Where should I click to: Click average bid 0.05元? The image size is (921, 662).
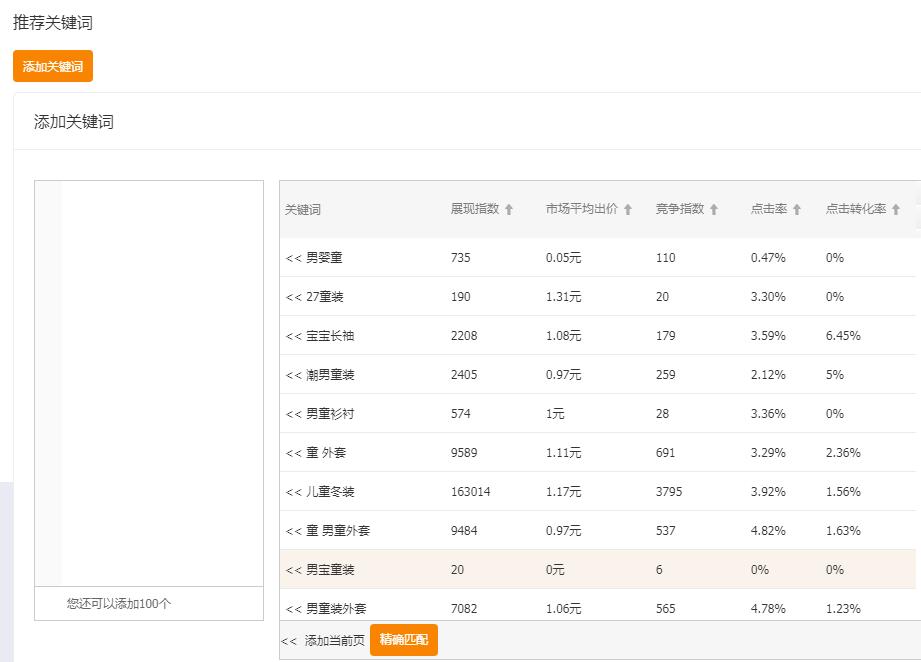point(563,257)
